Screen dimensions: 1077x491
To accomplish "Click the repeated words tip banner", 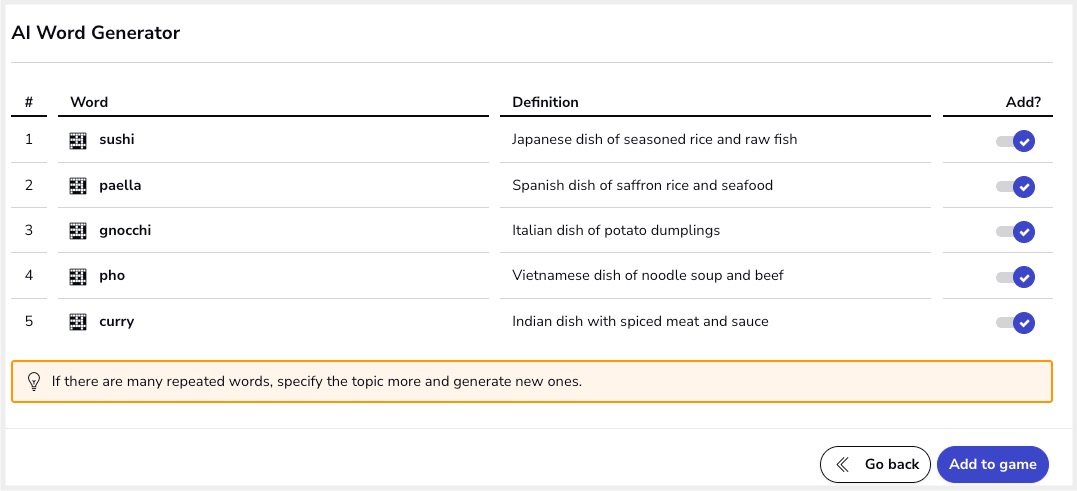I will [532, 381].
